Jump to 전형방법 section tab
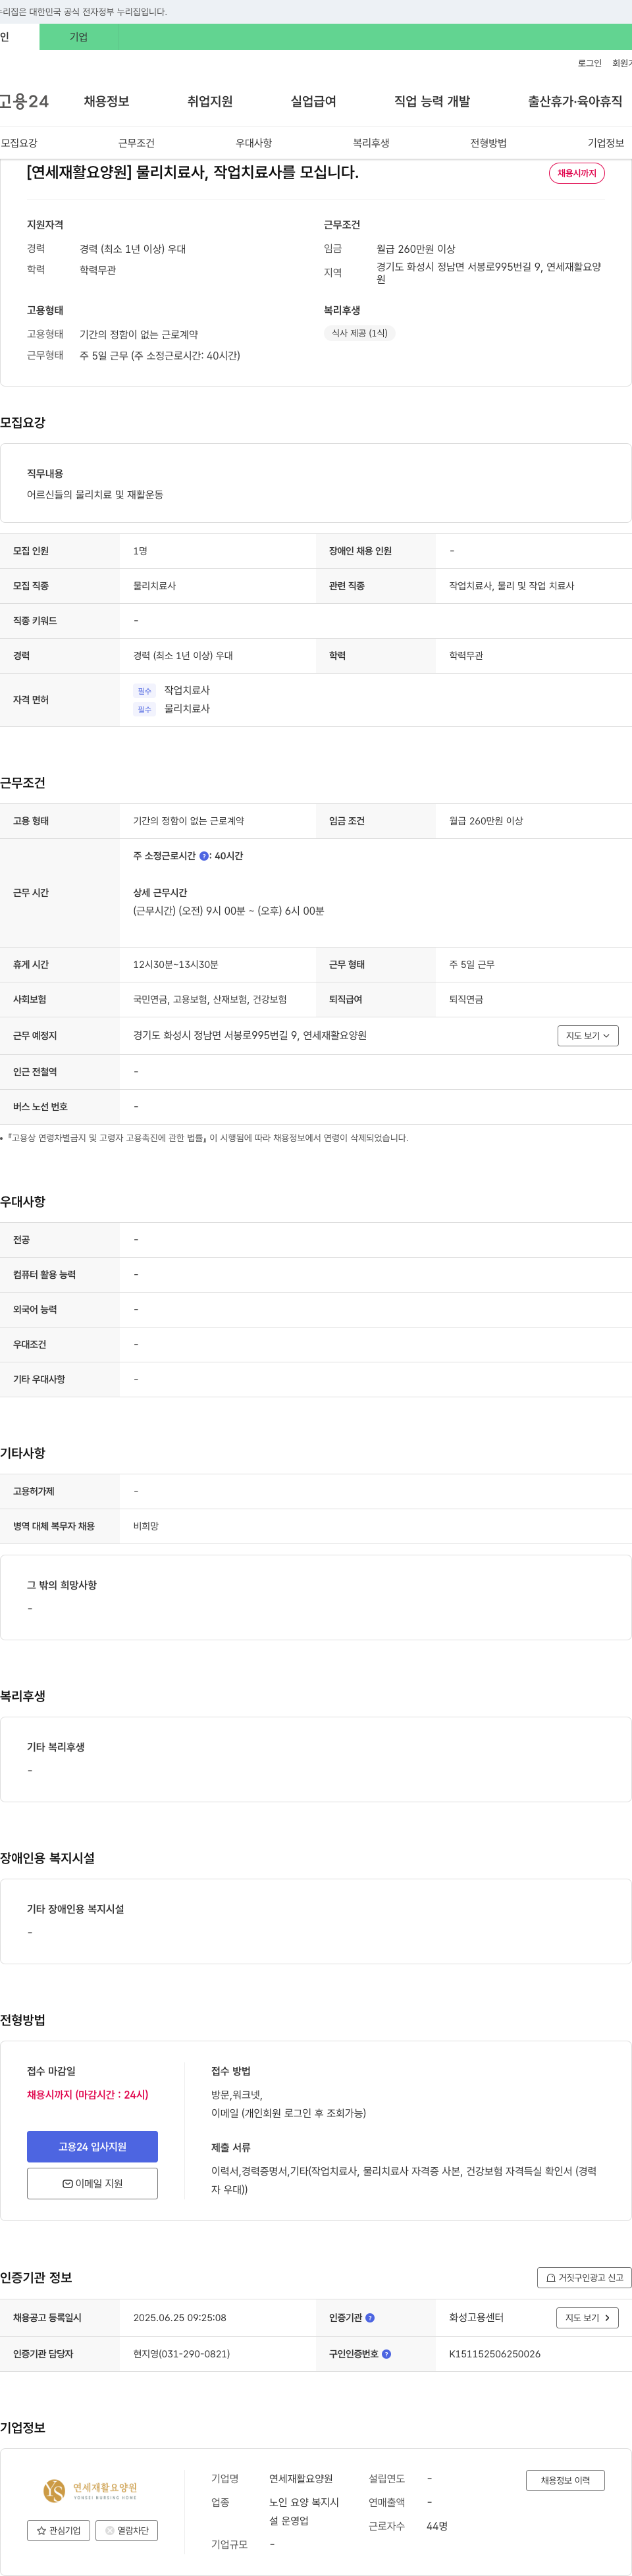This screenshot has height=2576, width=632. click(x=488, y=143)
